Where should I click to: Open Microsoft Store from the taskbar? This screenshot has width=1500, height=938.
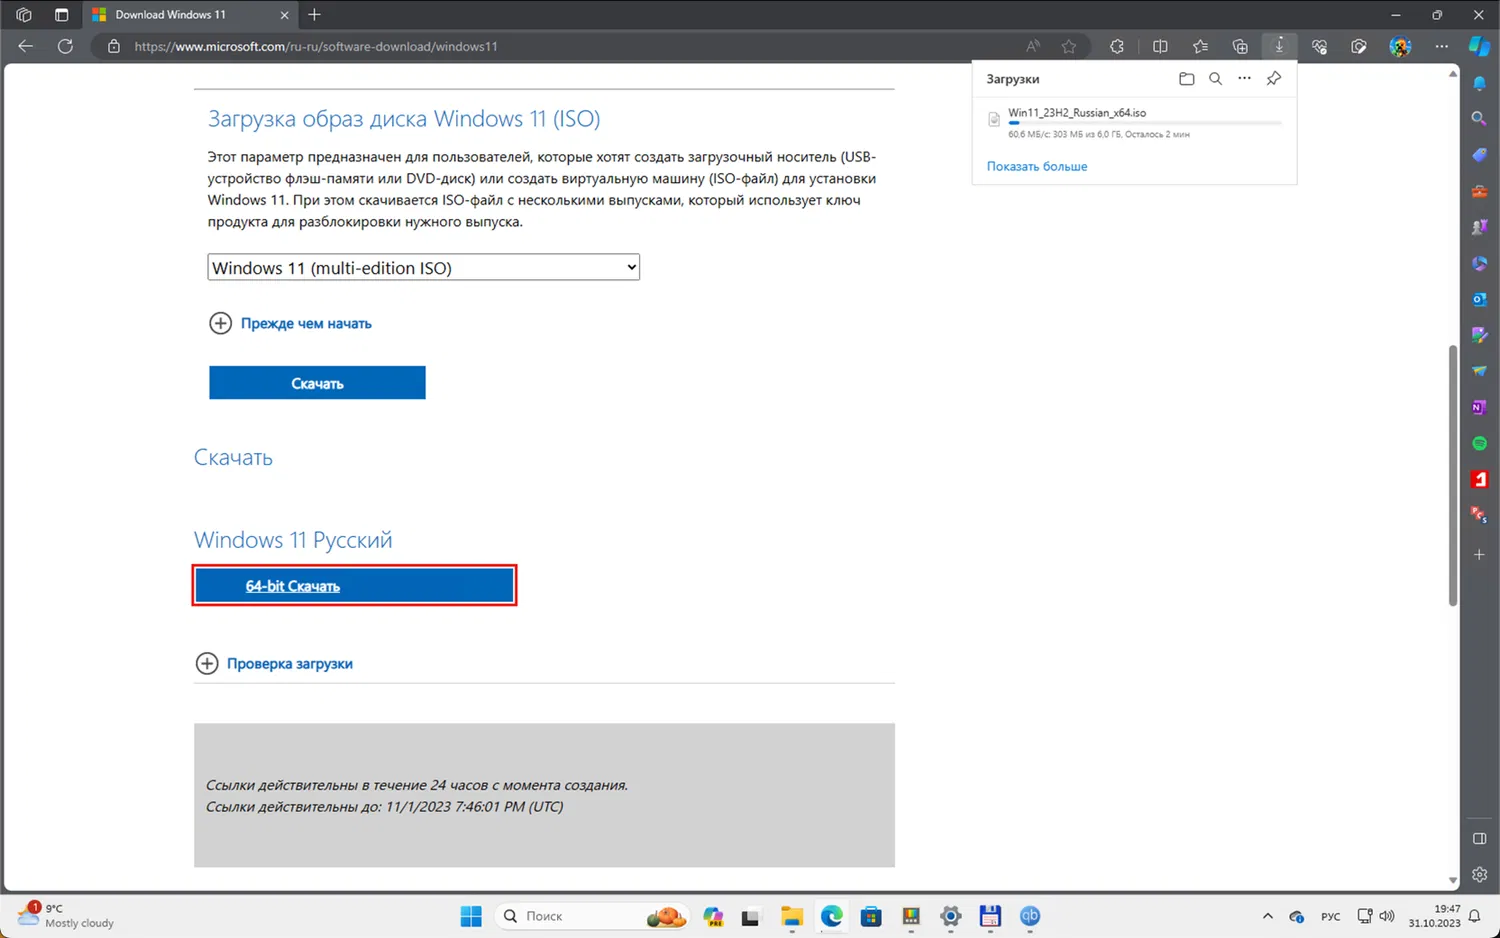871,916
